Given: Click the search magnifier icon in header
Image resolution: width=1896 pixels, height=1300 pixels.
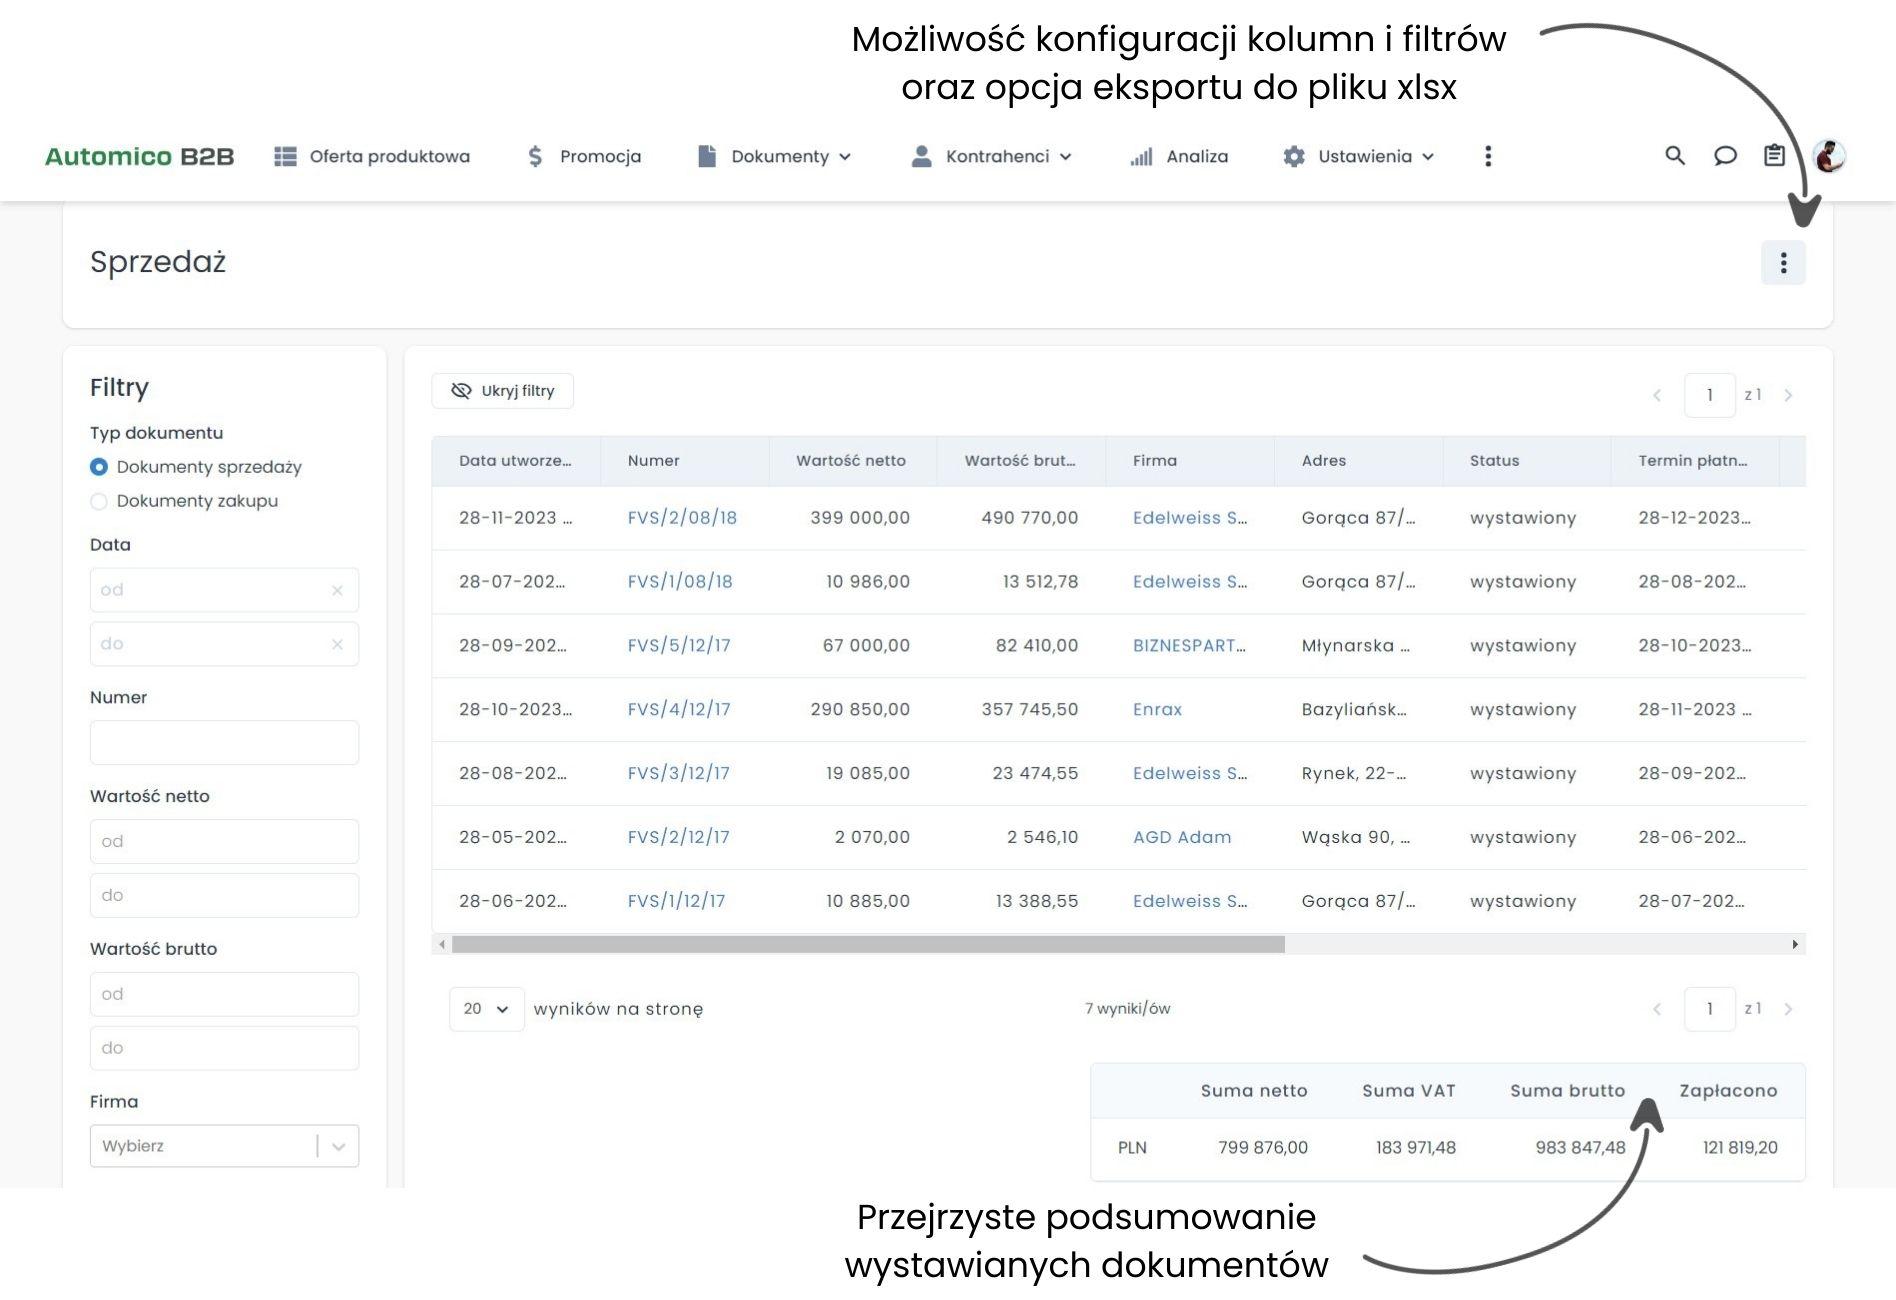Looking at the screenshot, I should point(1674,156).
